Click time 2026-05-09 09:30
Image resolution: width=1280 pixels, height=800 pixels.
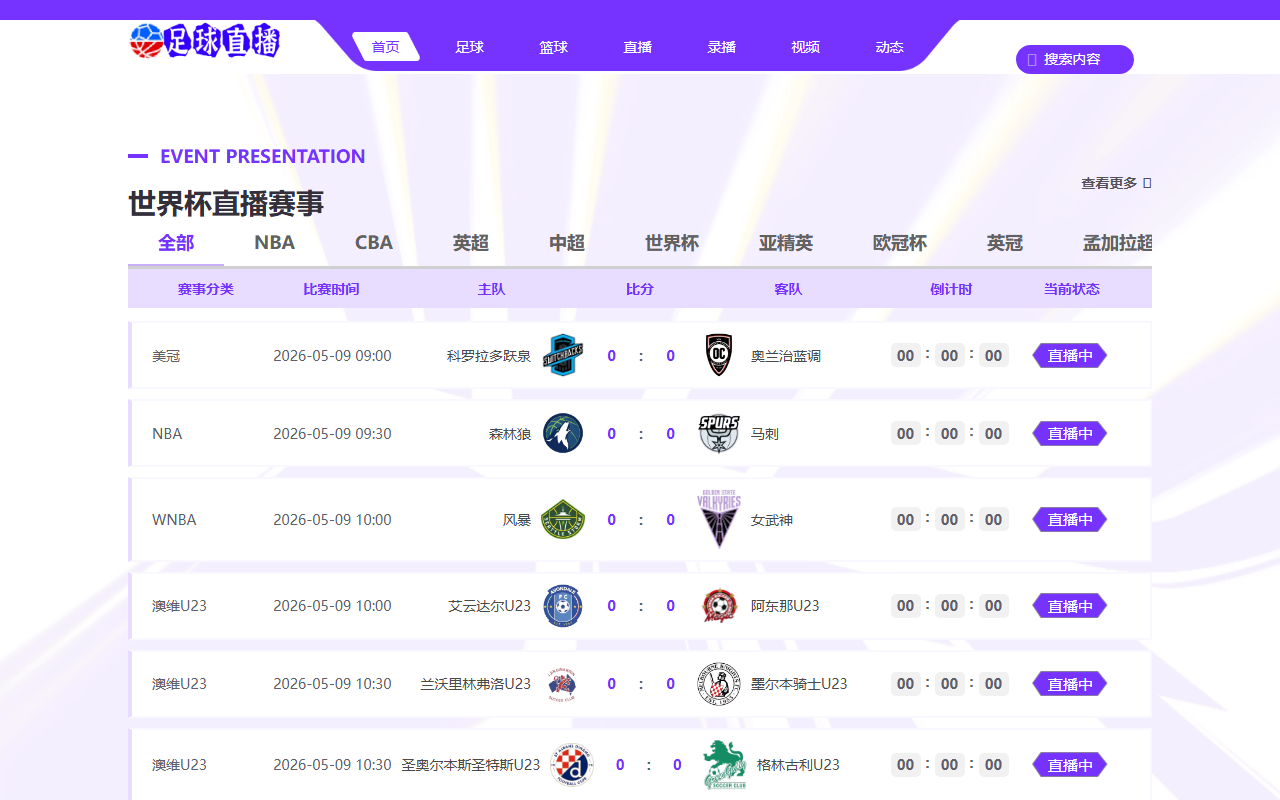tap(332, 434)
